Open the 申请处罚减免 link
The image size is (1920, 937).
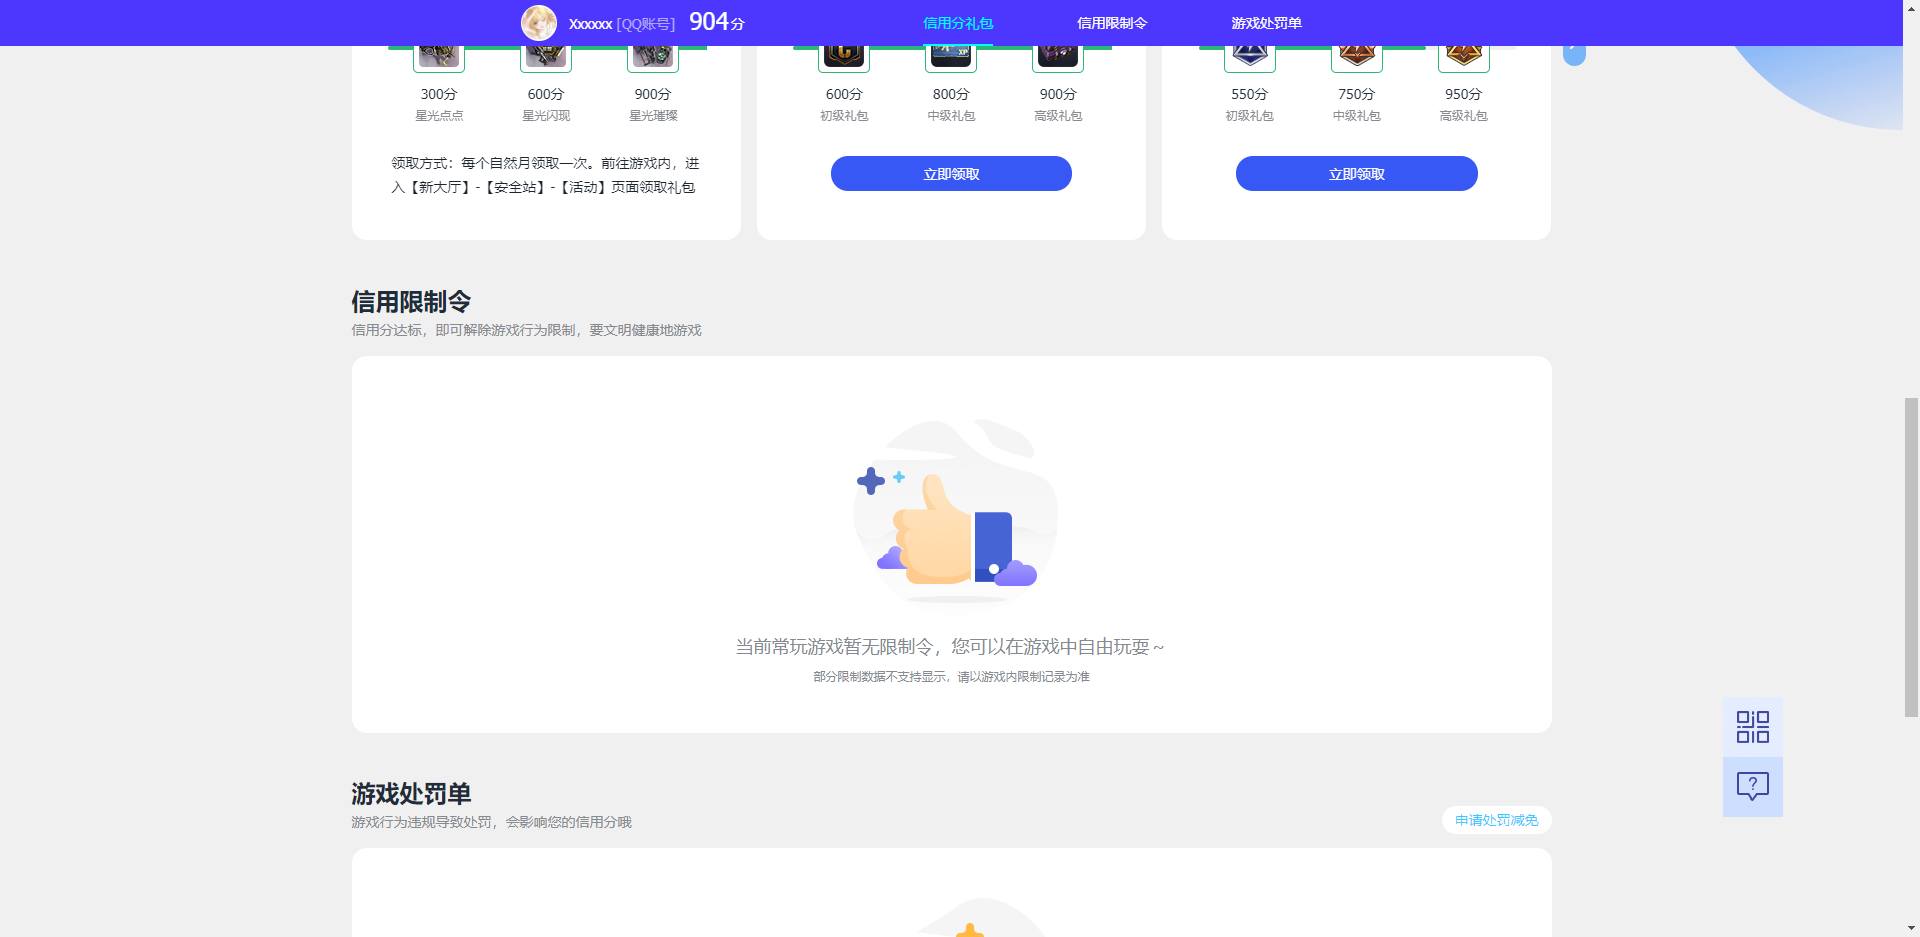pyautogui.click(x=1497, y=820)
